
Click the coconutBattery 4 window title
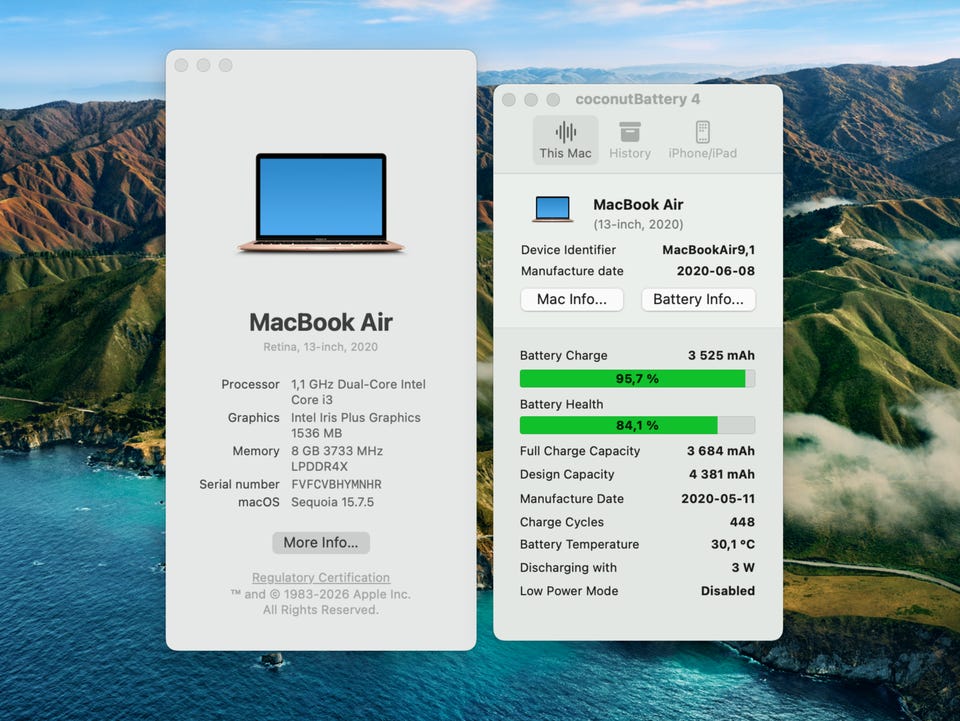[x=637, y=99]
